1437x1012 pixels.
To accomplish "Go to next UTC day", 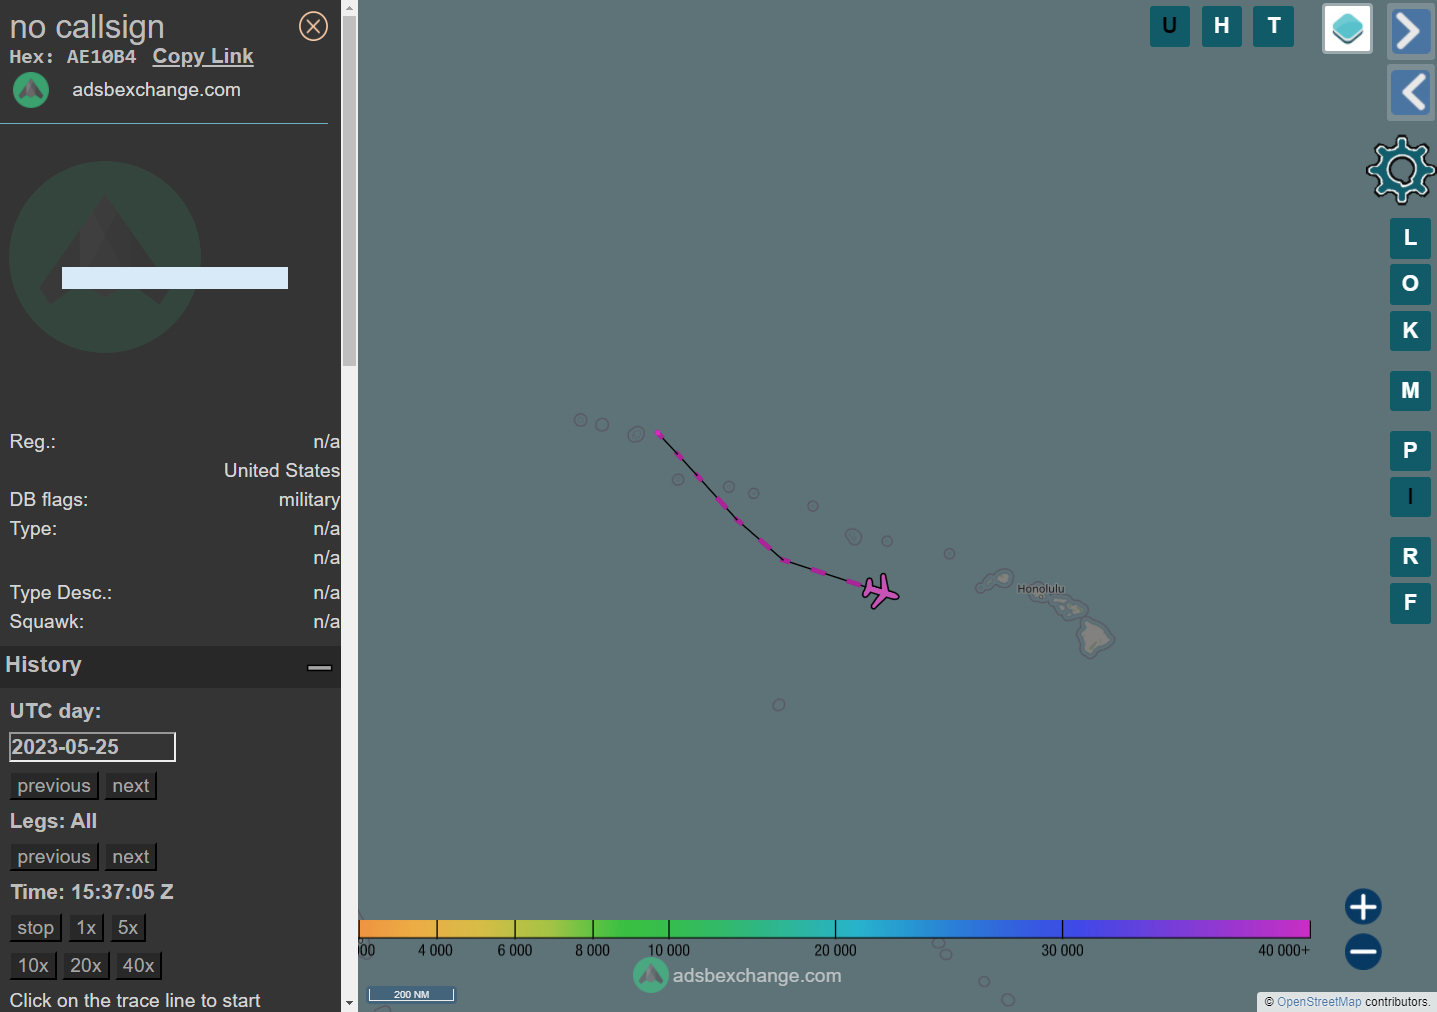I will [x=131, y=786].
